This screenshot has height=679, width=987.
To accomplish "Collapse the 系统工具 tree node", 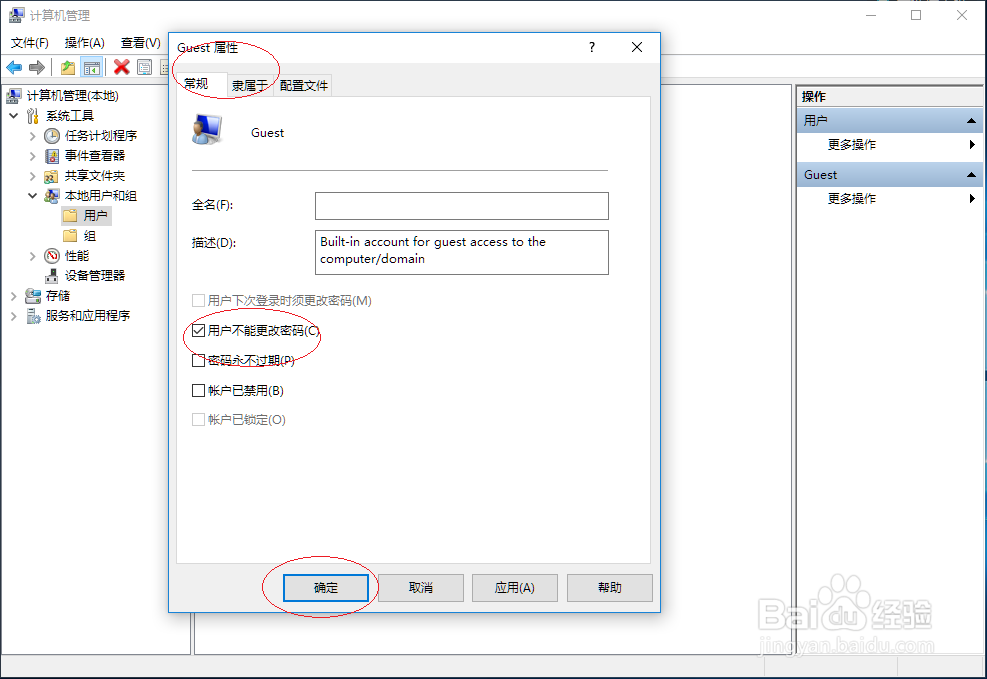I will pyautogui.click(x=14, y=116).
